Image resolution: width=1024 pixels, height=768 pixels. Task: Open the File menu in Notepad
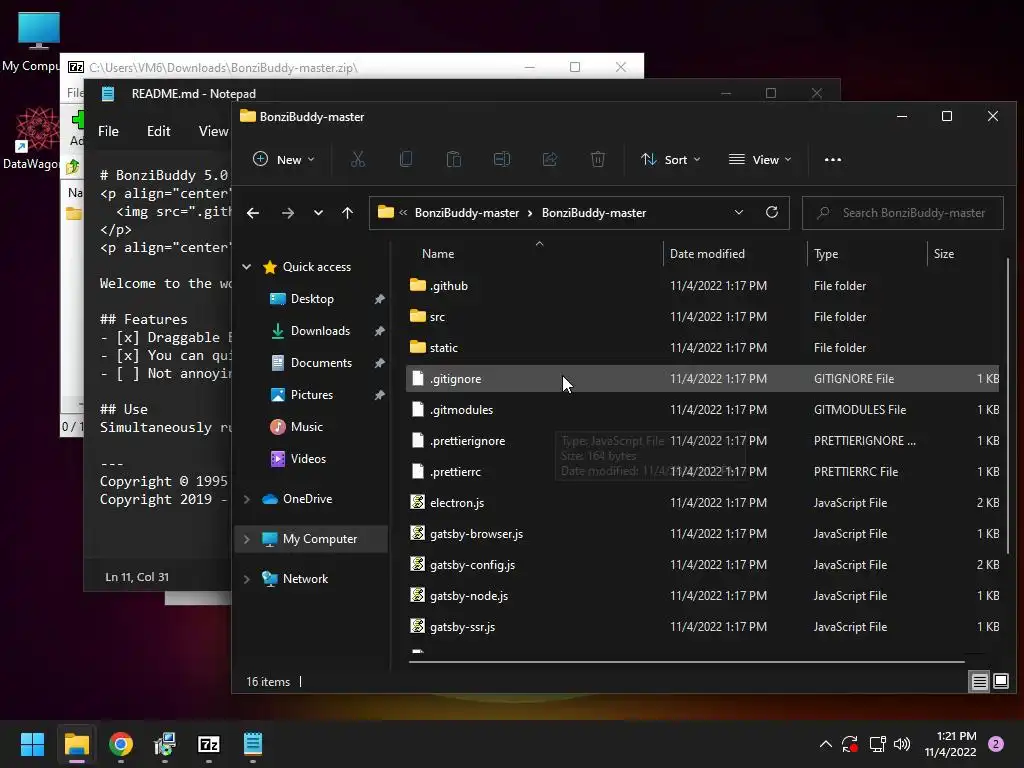tap(108, 131)
